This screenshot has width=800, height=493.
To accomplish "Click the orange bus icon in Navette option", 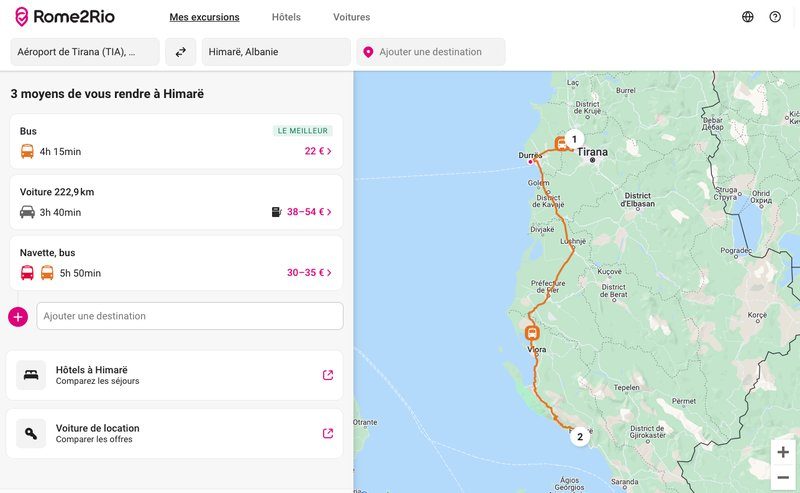I will click(x=47, y=273).
